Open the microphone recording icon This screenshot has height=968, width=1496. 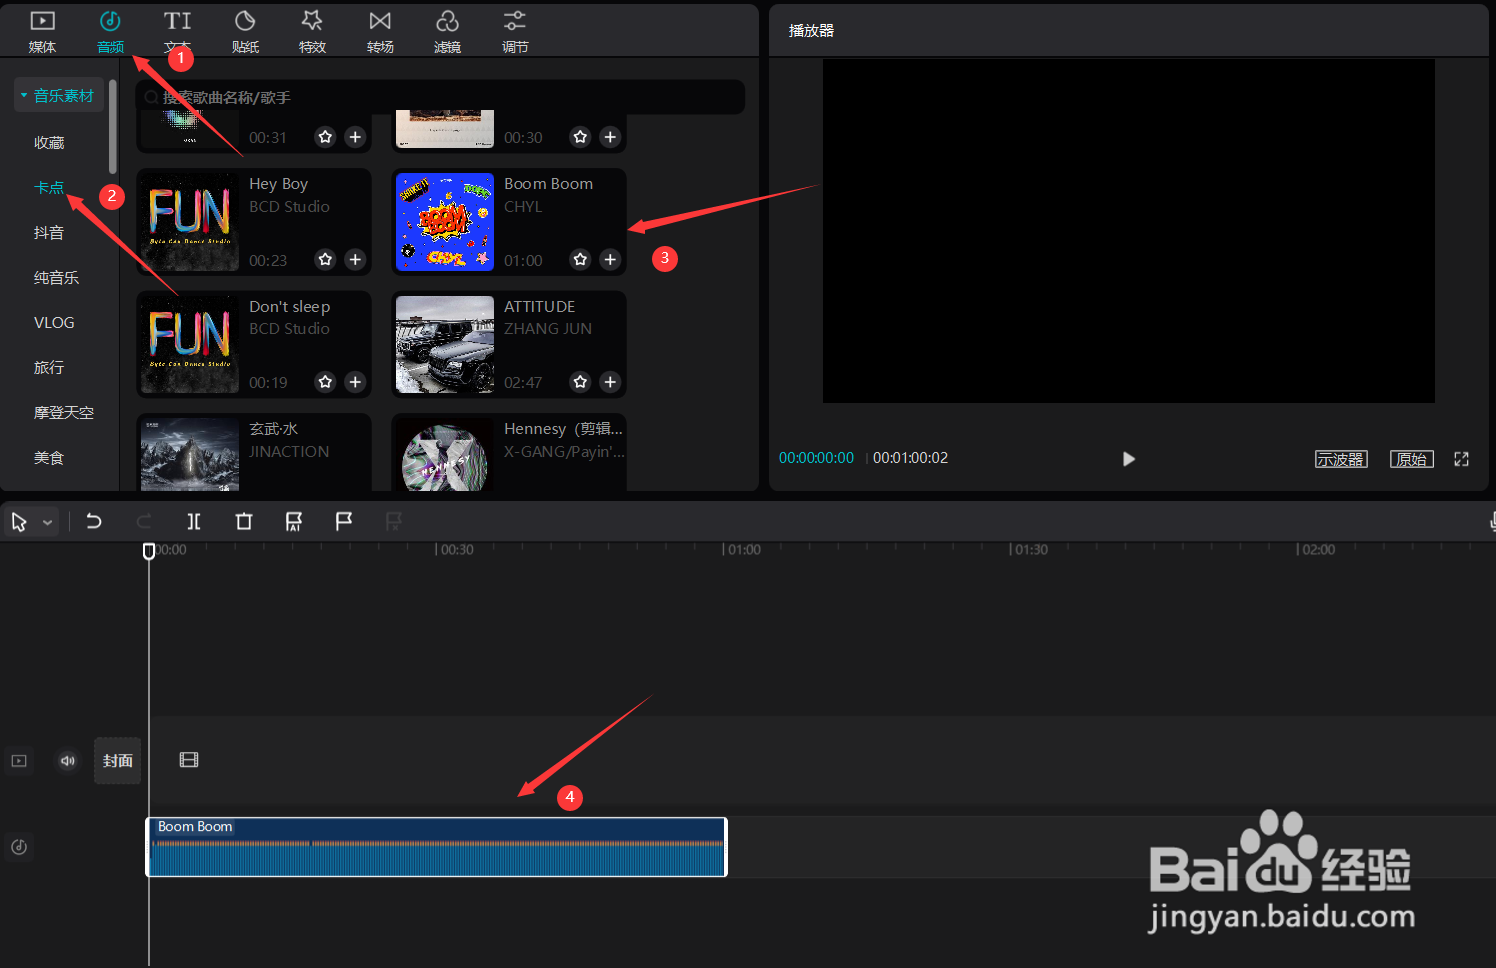pyautogui.click(x=1491, y=521)
